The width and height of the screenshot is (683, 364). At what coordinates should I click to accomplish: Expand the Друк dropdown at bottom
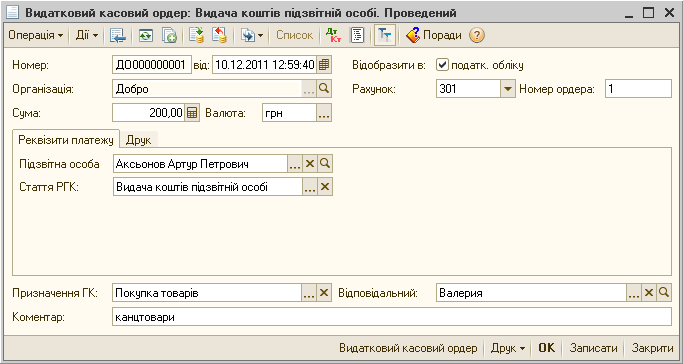[x=508, y=348]
